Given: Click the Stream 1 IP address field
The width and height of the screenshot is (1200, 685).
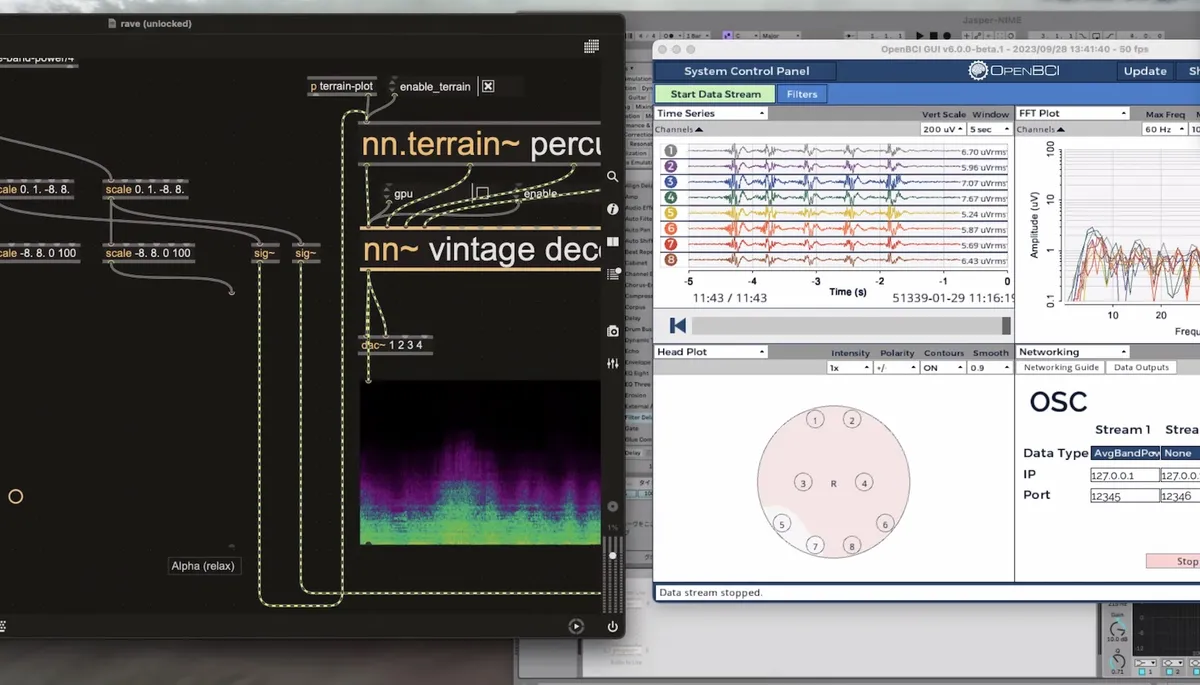Looking at the screenshot, I should pos(1124,475).
